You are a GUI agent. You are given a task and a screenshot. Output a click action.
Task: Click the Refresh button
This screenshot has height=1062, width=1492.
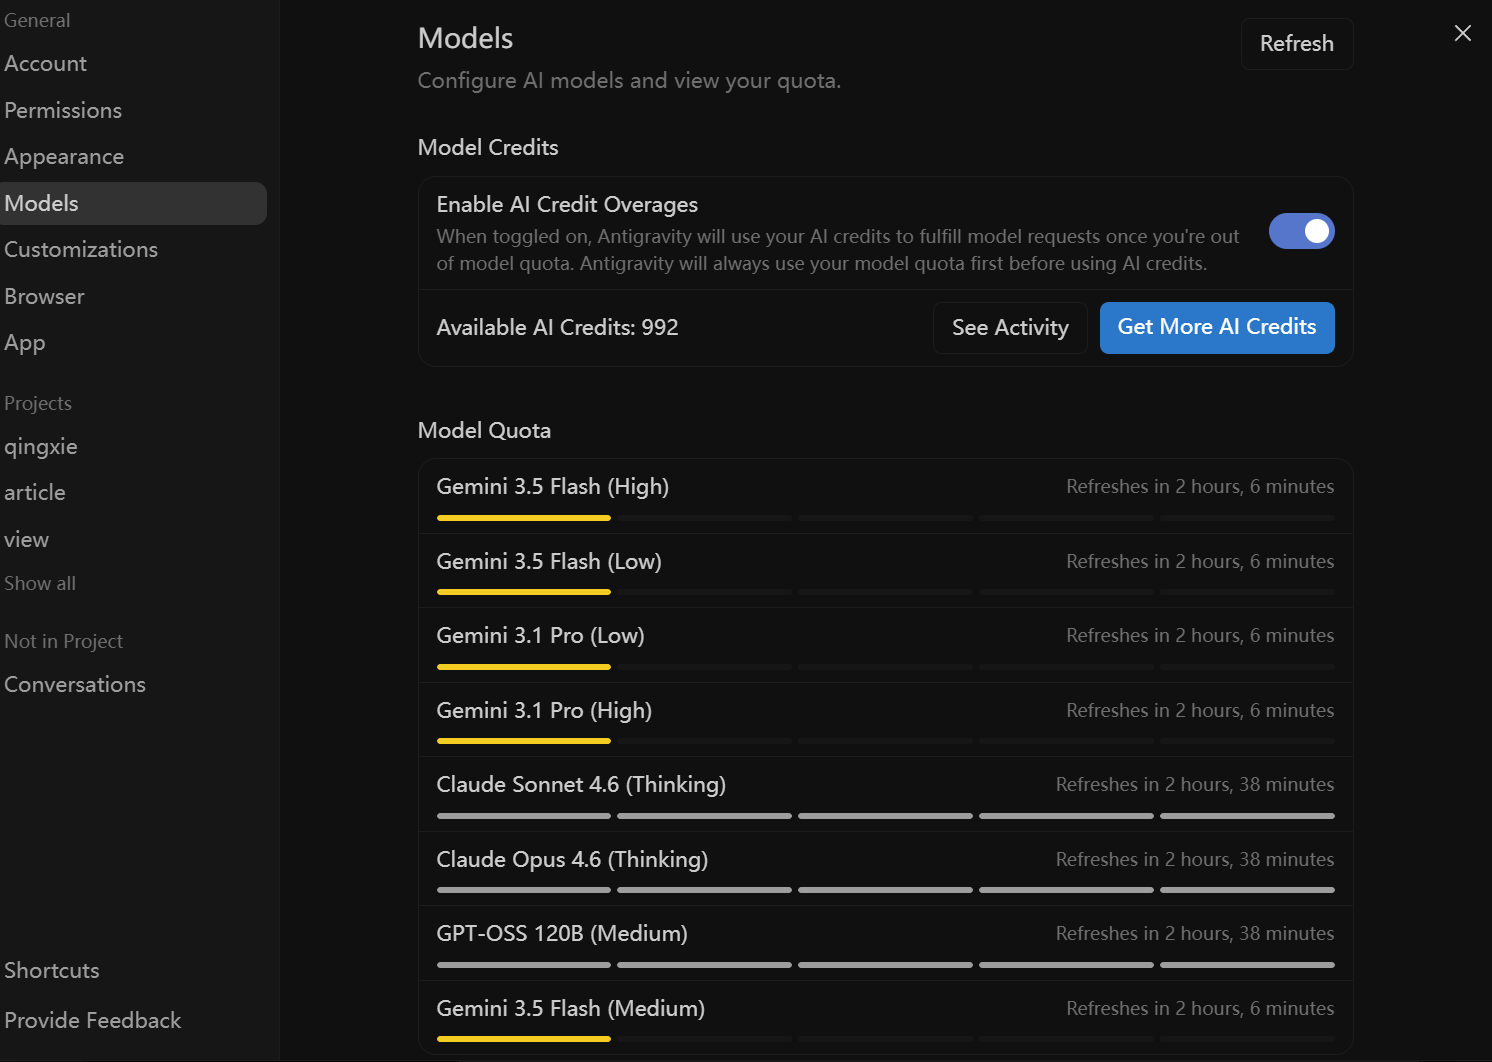[1297, 44]
